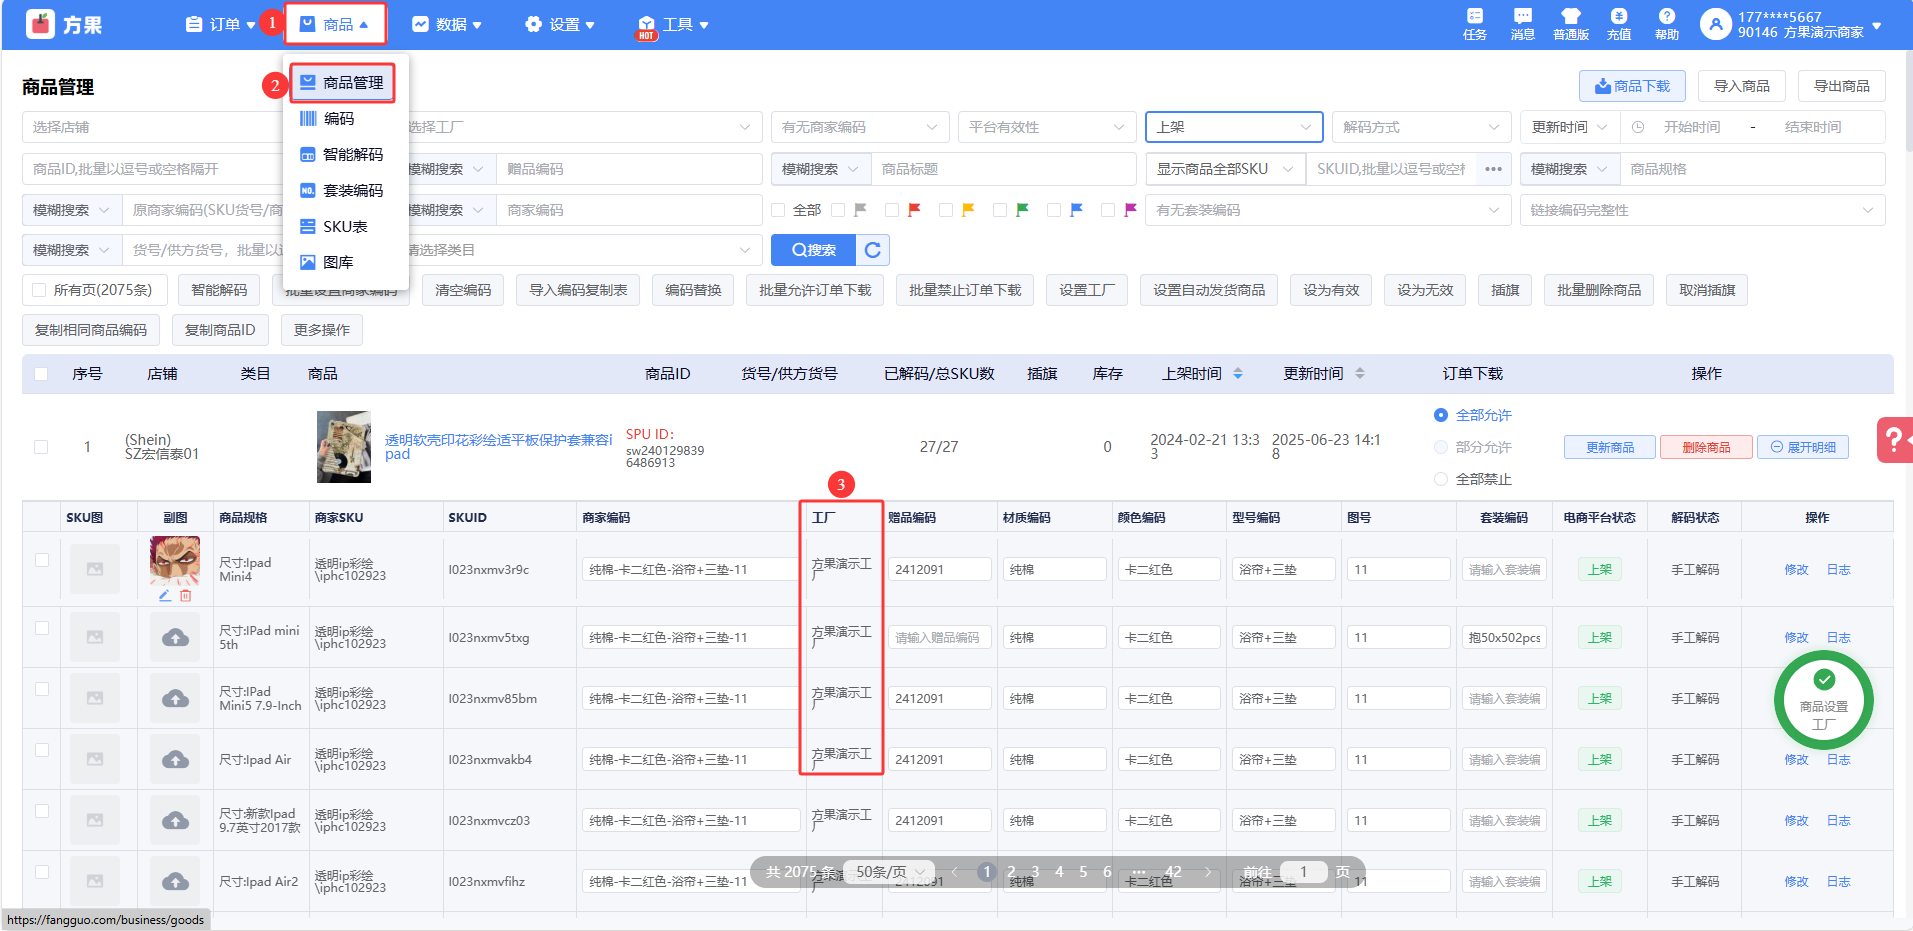Open the 显示商品全部SKU dropdown
Viewport: 1913px width, 931px height.
pyautogui.click(x=1224, y=169)
